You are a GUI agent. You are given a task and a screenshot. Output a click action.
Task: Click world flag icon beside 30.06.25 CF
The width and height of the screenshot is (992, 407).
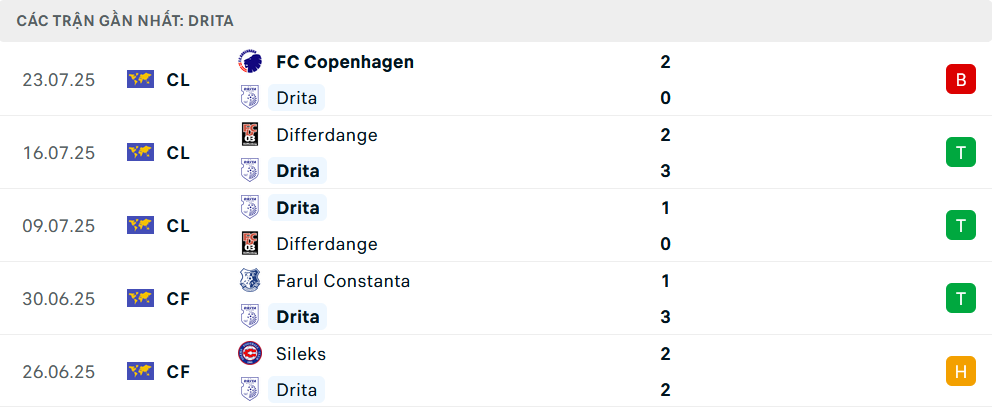(140, 298)
